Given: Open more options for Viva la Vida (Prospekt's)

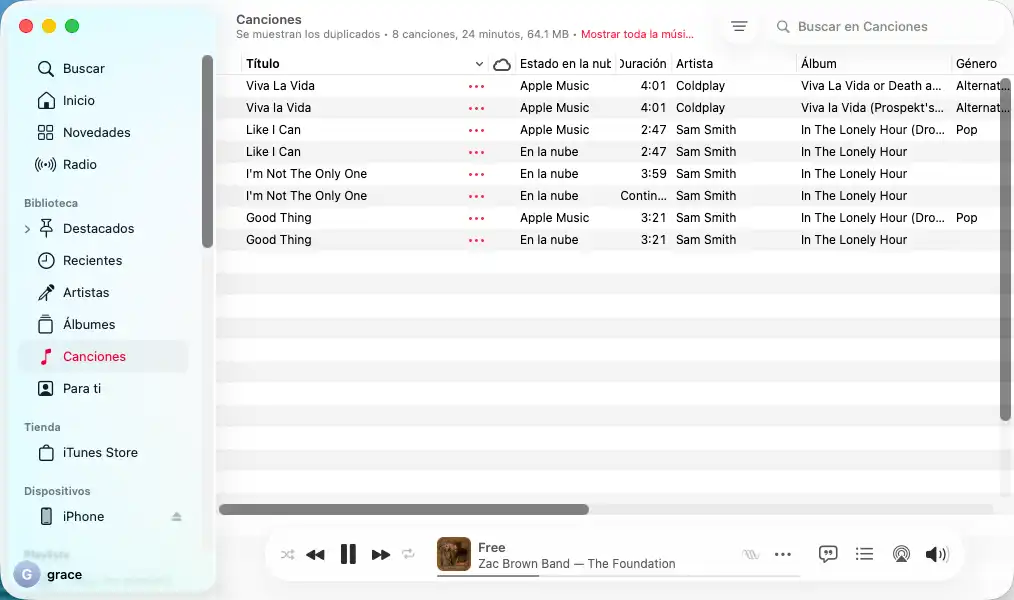Looking at the screenshot, I should click(x=477, y=109).
